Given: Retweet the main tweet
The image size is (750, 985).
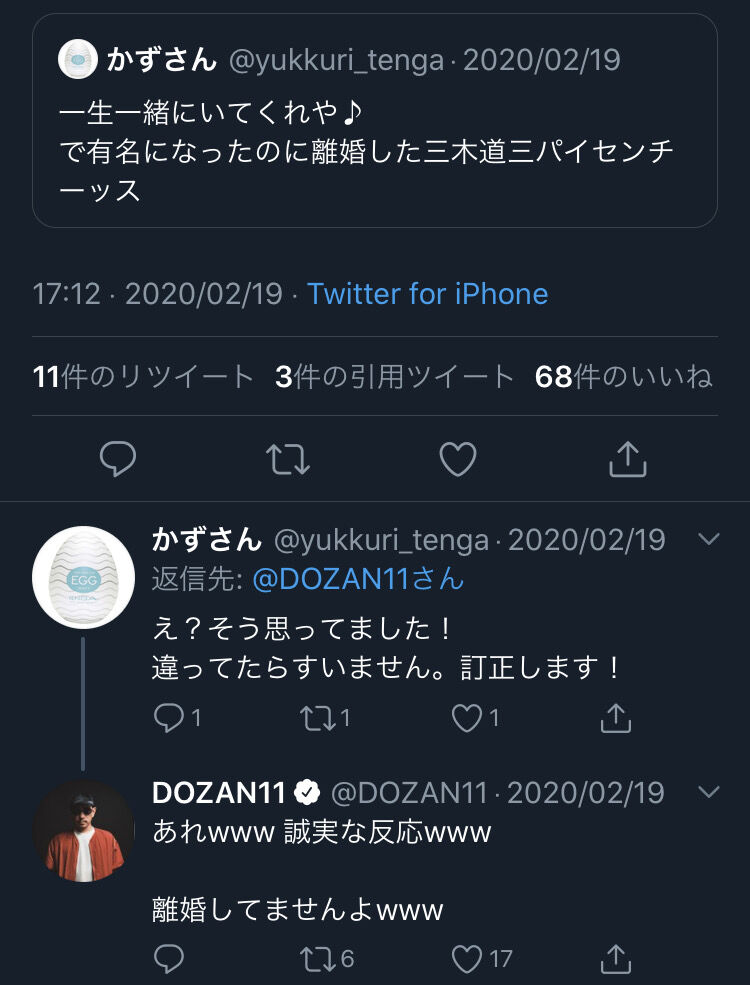Looking at the screenshot, I should [x=288, y=459].
